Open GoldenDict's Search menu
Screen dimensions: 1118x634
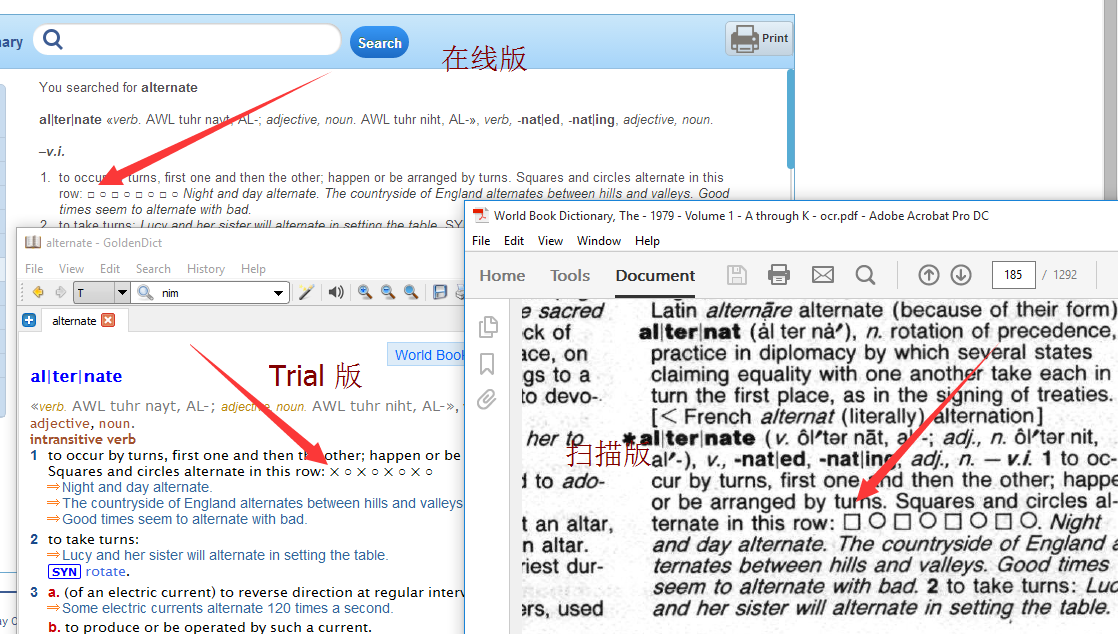point(153,269)
